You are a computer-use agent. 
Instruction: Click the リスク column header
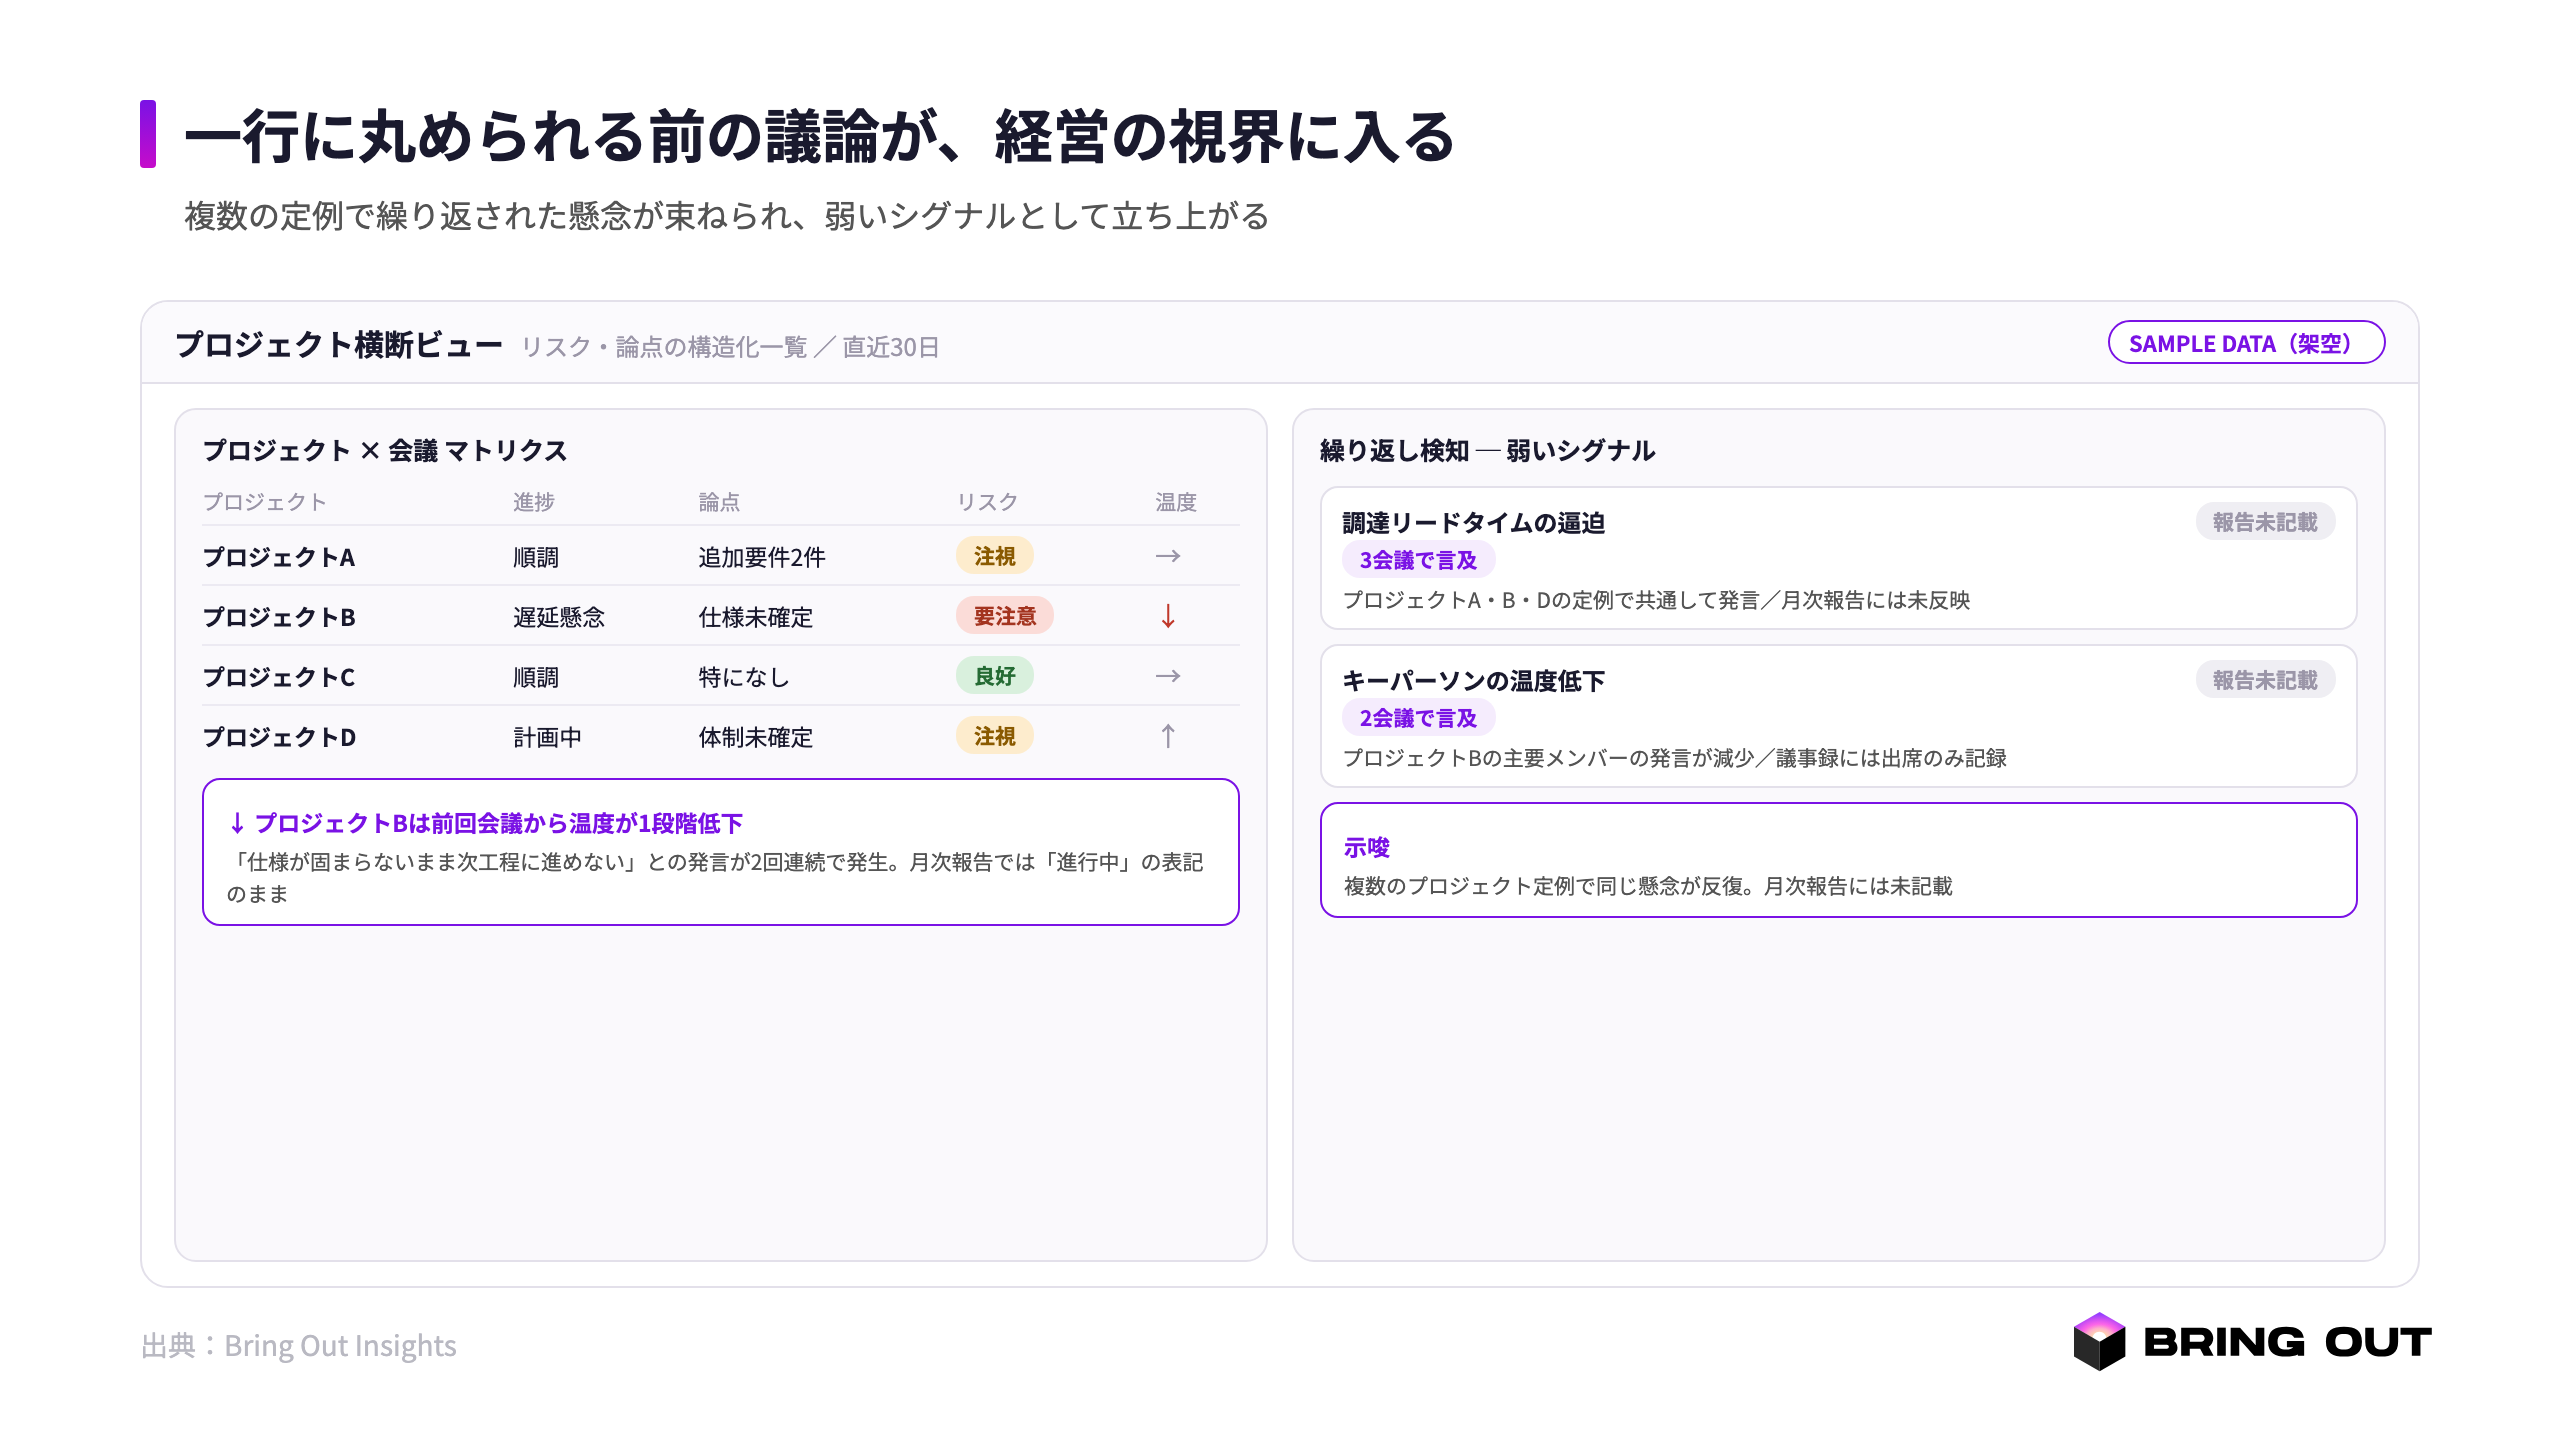(987, 502)
